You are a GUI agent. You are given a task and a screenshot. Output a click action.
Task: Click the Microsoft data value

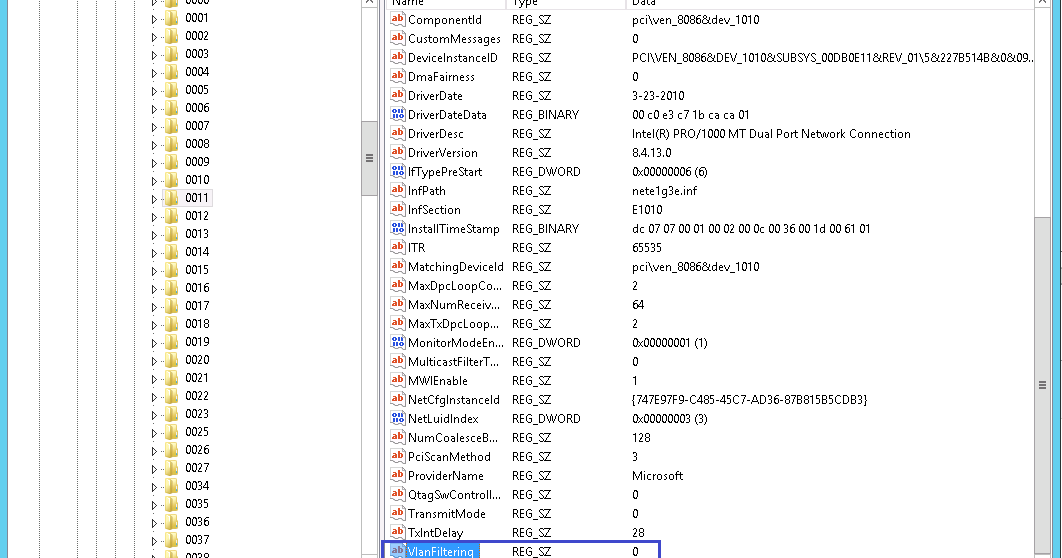[657, 475]
